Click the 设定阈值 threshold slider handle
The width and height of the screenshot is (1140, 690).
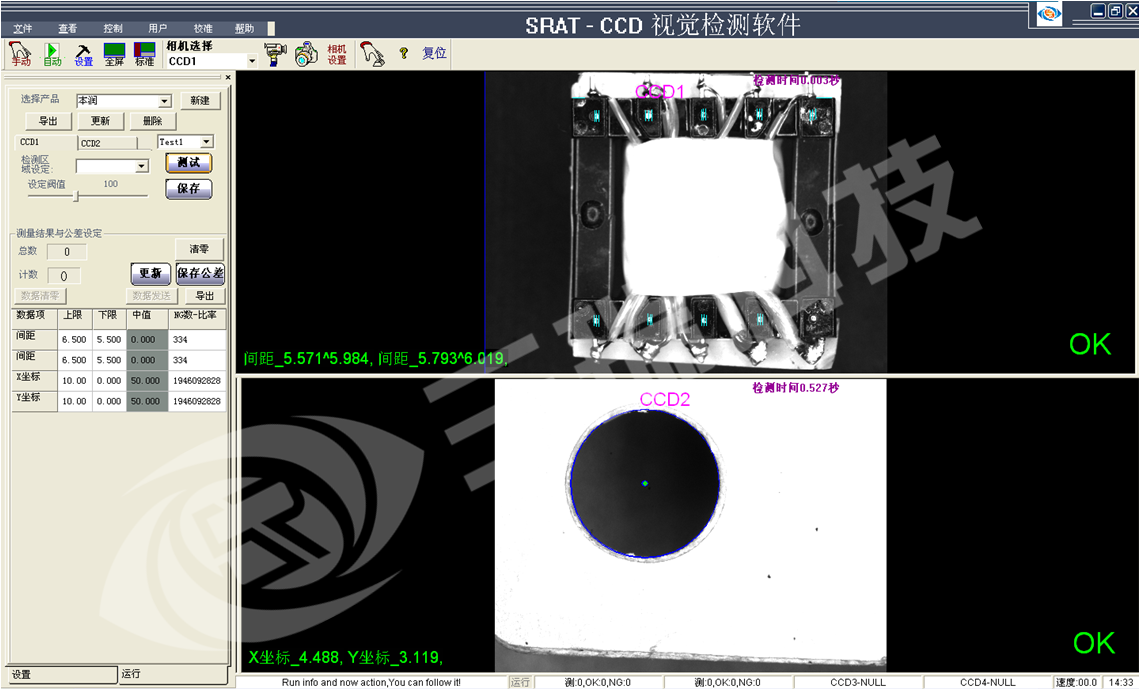[76, 196]
